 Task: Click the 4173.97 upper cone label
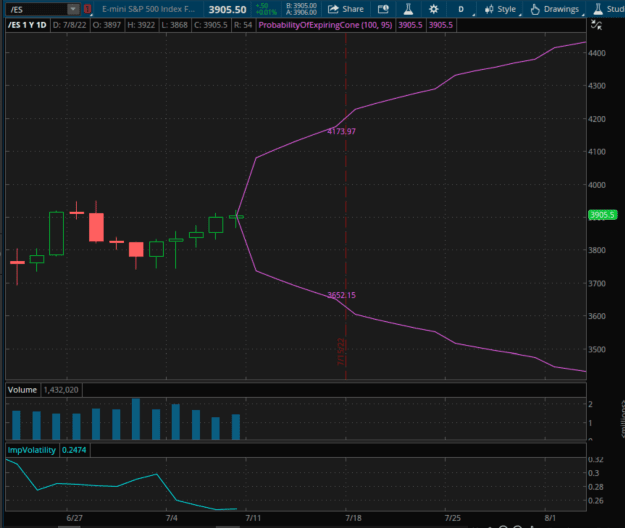coord(341,132)
